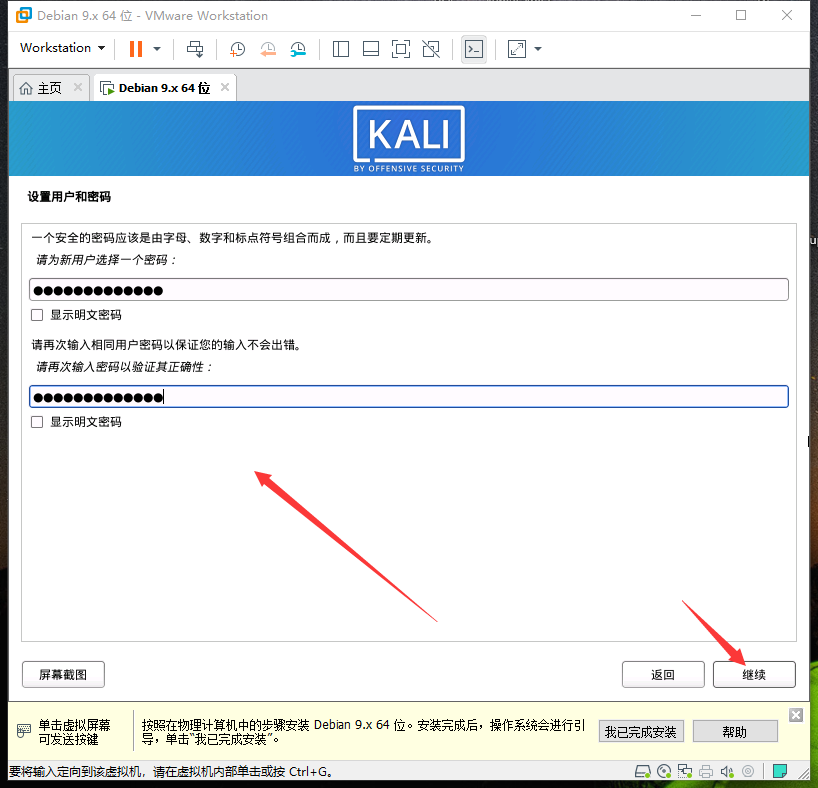Screen dimensions: 818x788
Task: Revert virtual machine to previous snapshot
Action: point(268,49)
